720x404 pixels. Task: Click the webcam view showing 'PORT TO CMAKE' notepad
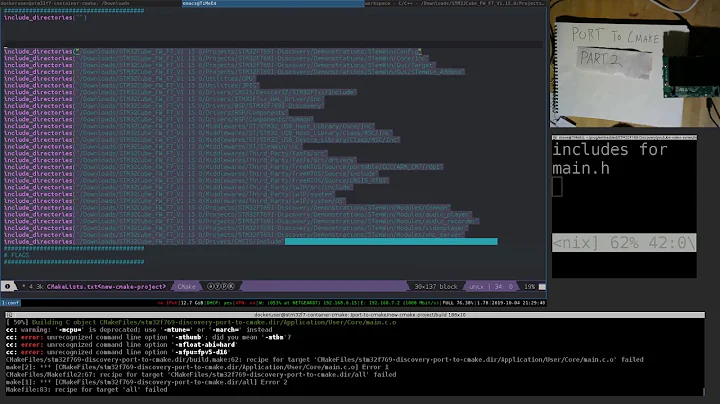point(635,65)
